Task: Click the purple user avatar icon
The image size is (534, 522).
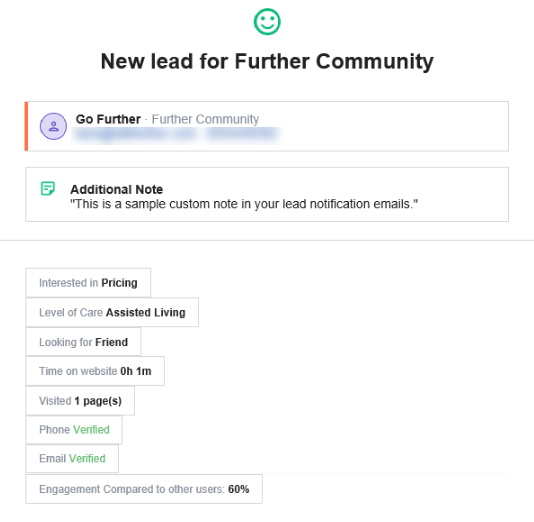Action: pyautogui.click(x=53, y=126)
